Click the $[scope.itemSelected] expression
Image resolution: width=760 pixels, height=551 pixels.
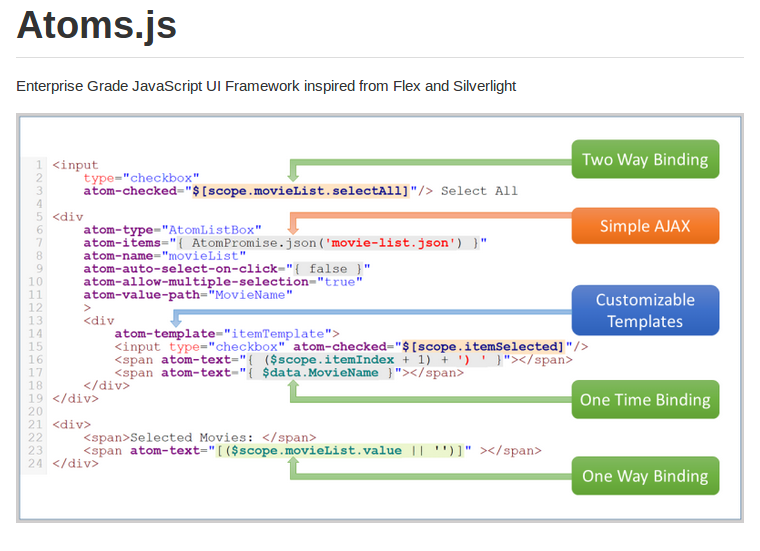point(483,346)
